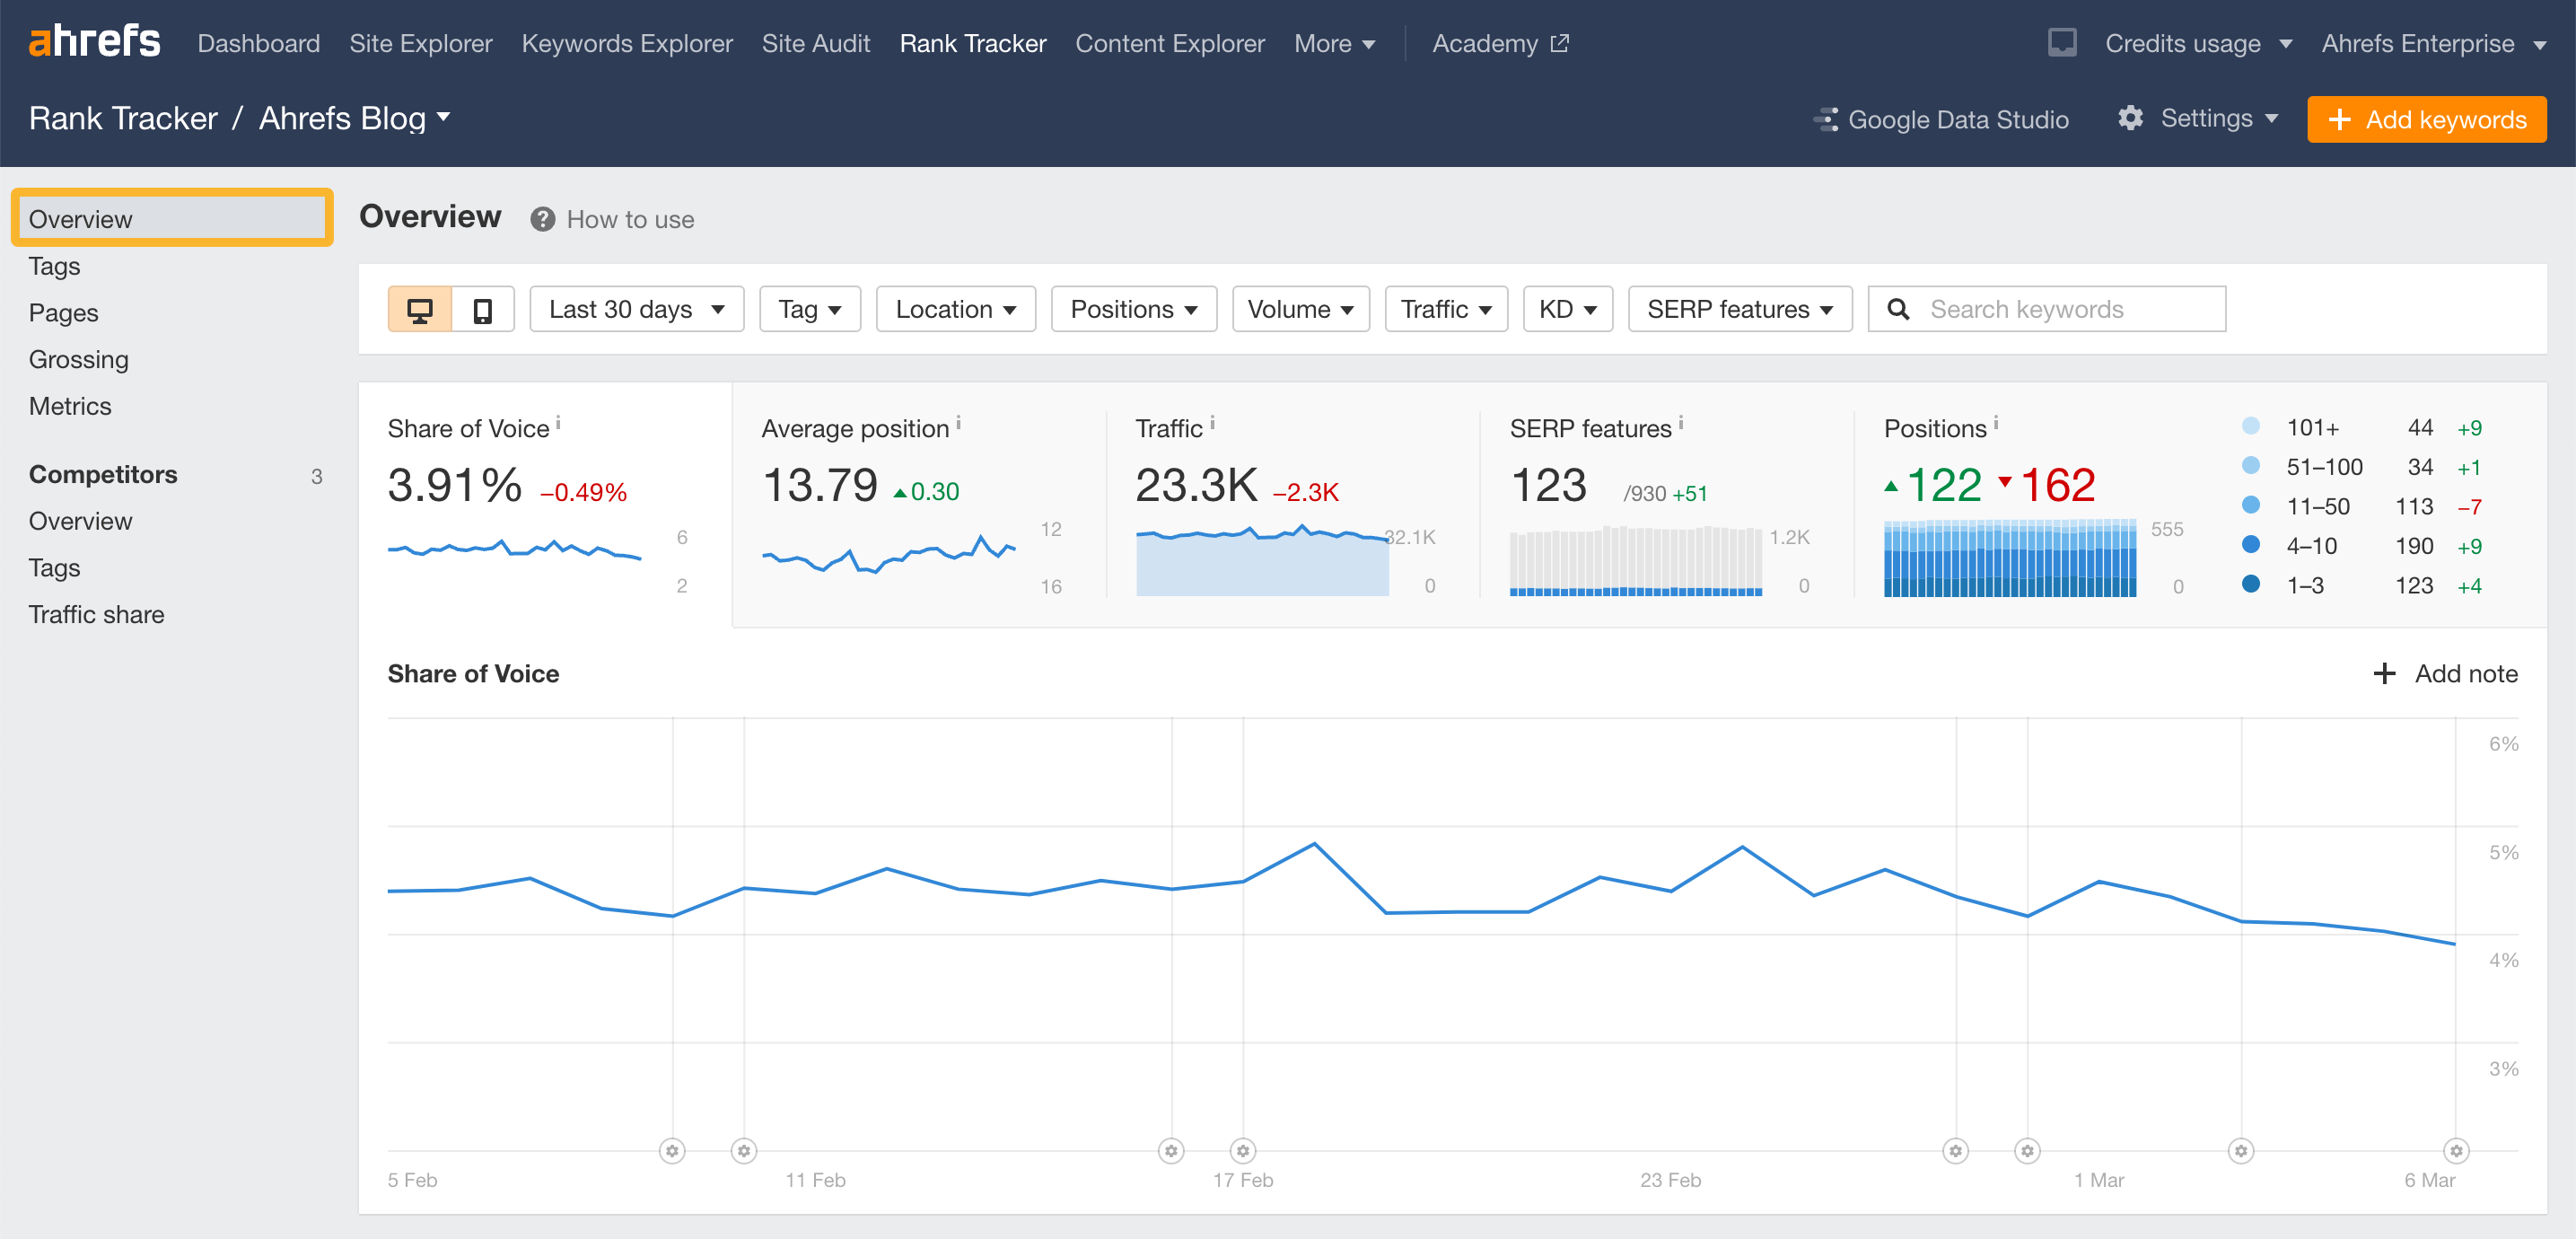Click the Ahrefs logo
Screen dimensions: 2576x1239
(95, 42)
